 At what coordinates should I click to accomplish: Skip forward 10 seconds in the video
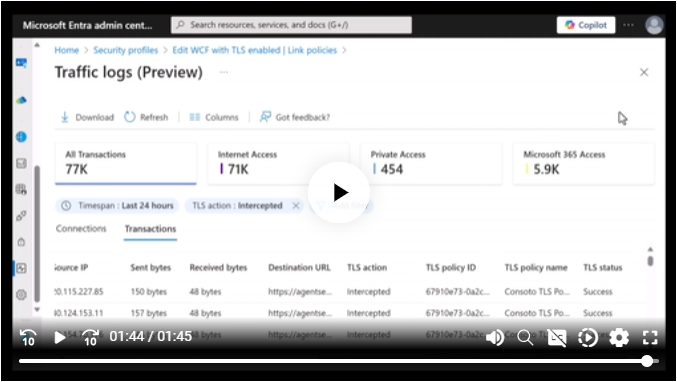(x=90, y=338)
